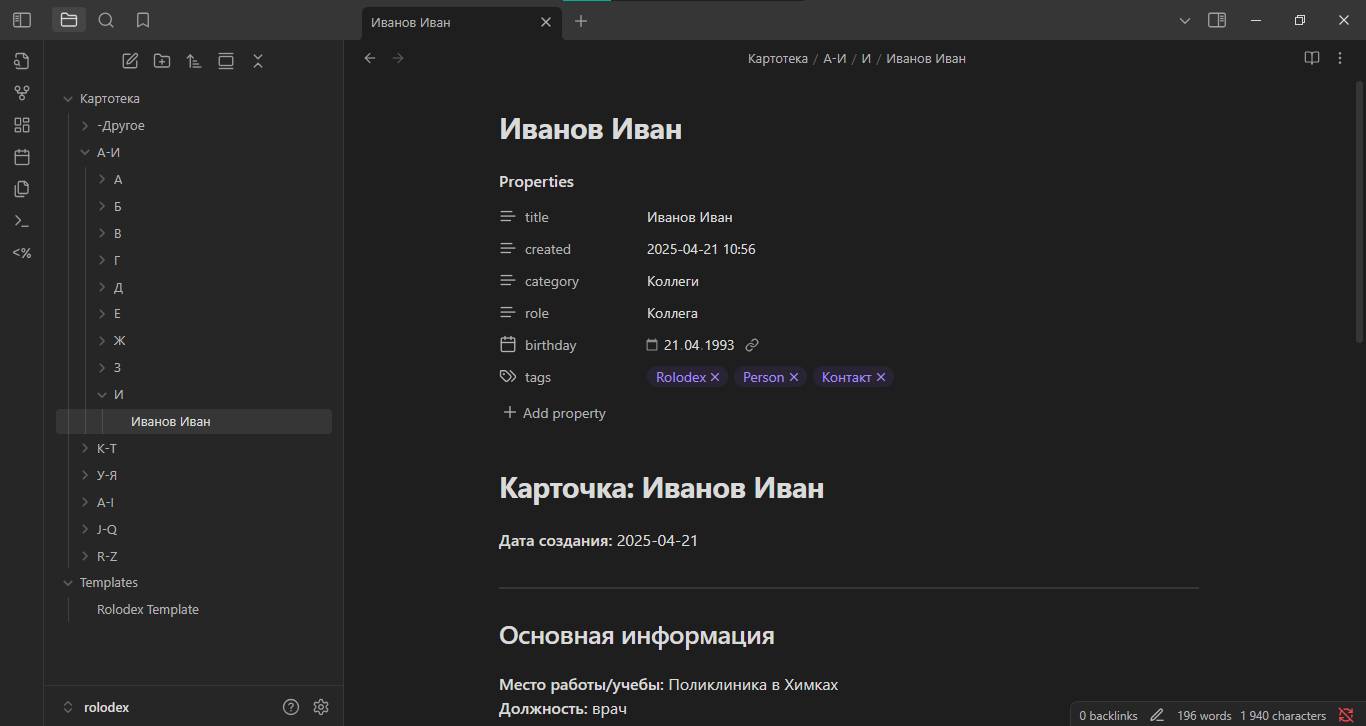Screen dimensions: 1366x726
Task: Expand the Ж folder
Action: [x=102, y=341]
